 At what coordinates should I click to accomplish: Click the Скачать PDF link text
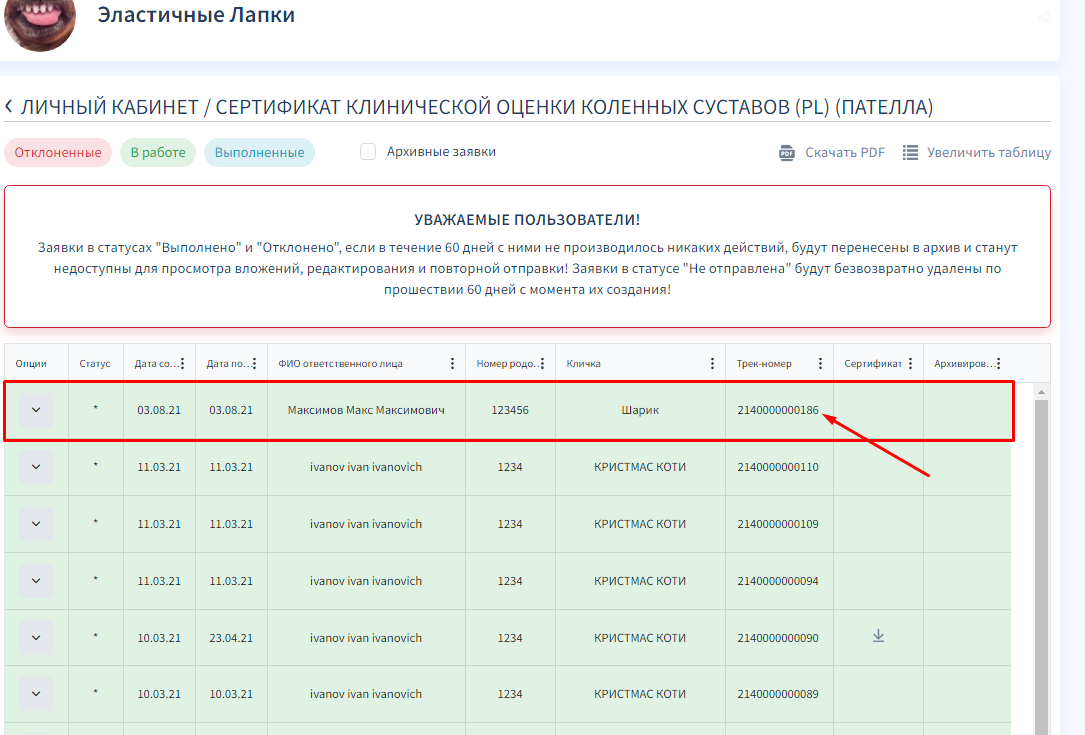(x=845, y=153)
